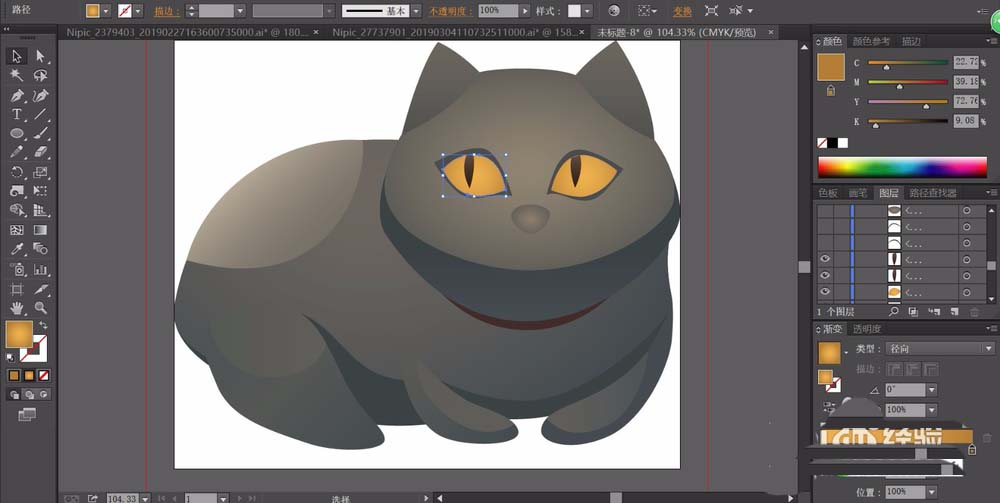Image resolution: width=1000 pixels, height=503 pixels.
Task: Click Locate Object magnifier in Layers panel
Action: coord(894,312)
